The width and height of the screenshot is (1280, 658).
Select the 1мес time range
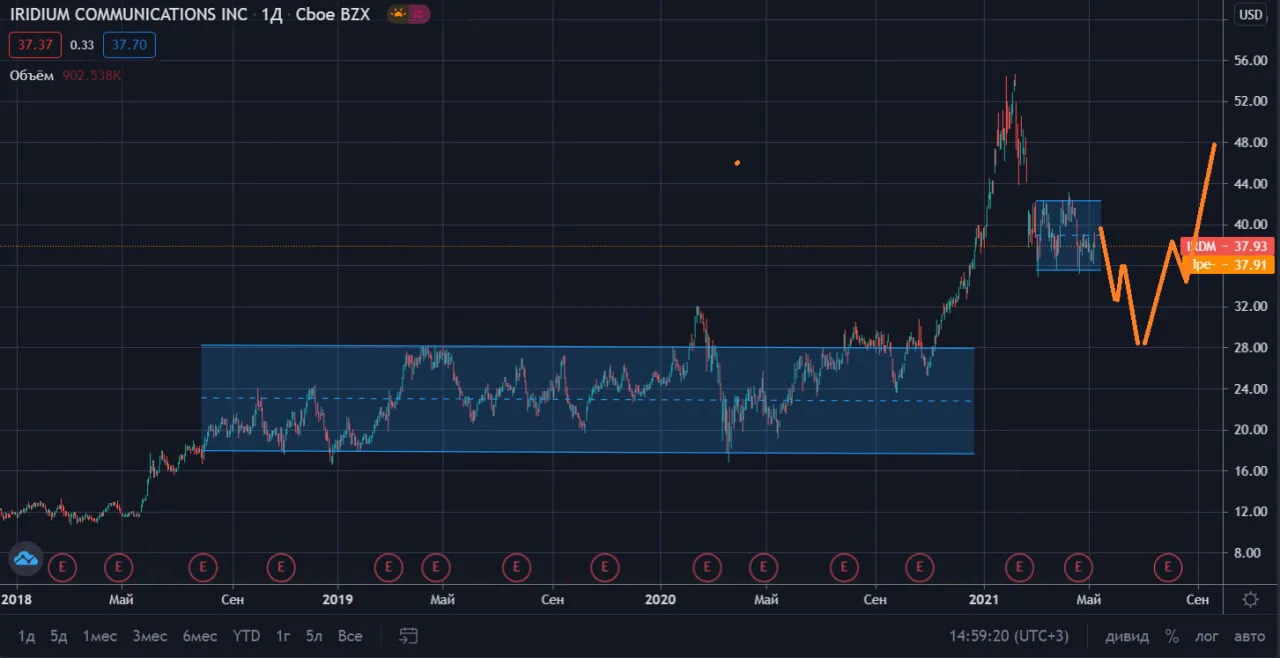100,636
